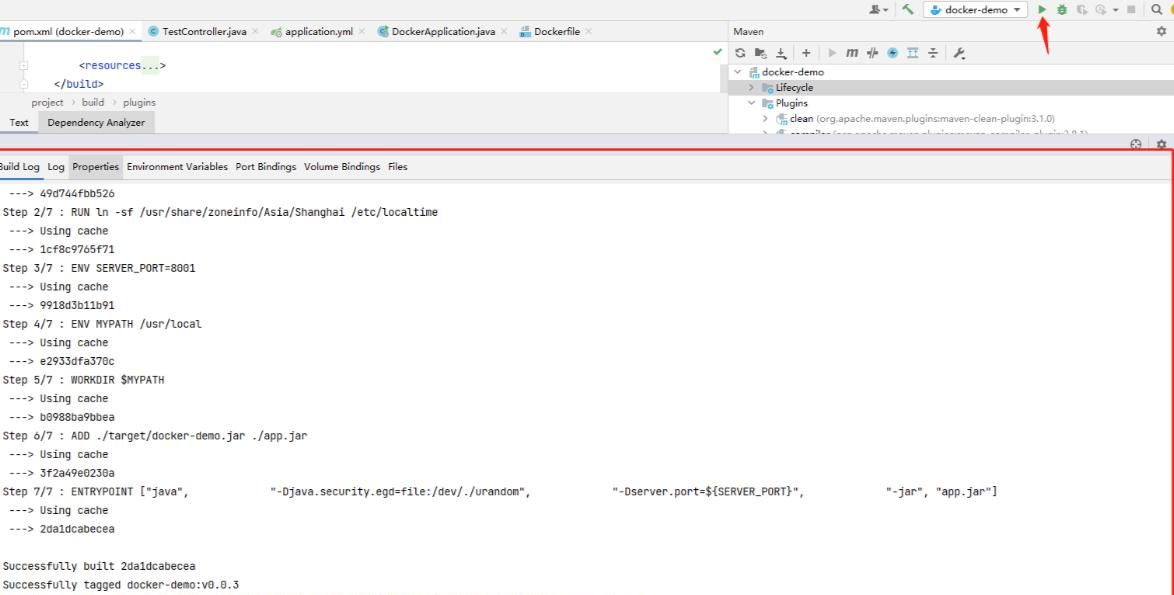The height and width of the screenshot is (595, 1174).
Task: Click 'build' in XML breadcrumb
Action: [x=93, y=103]
